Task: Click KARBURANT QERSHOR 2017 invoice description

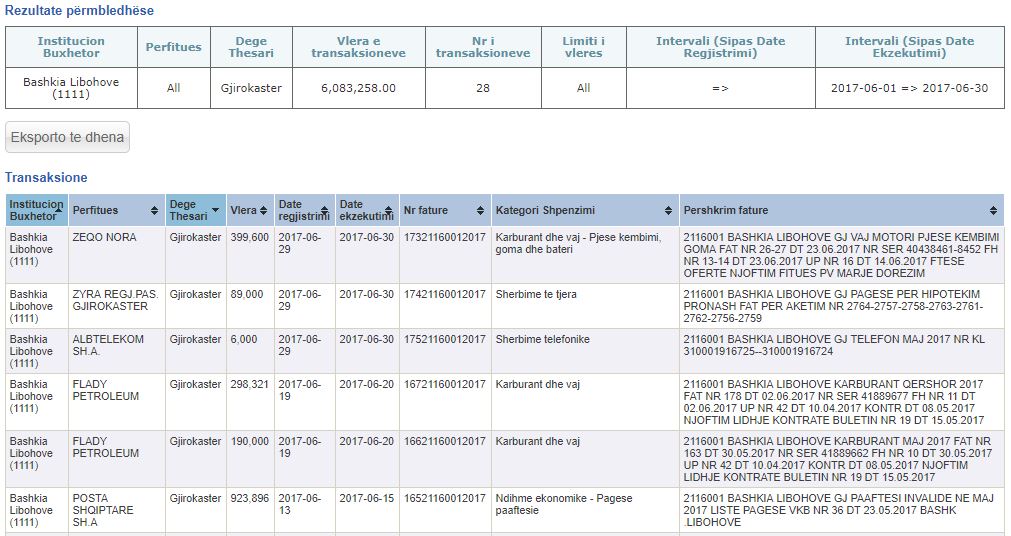Action: (841, 402)
